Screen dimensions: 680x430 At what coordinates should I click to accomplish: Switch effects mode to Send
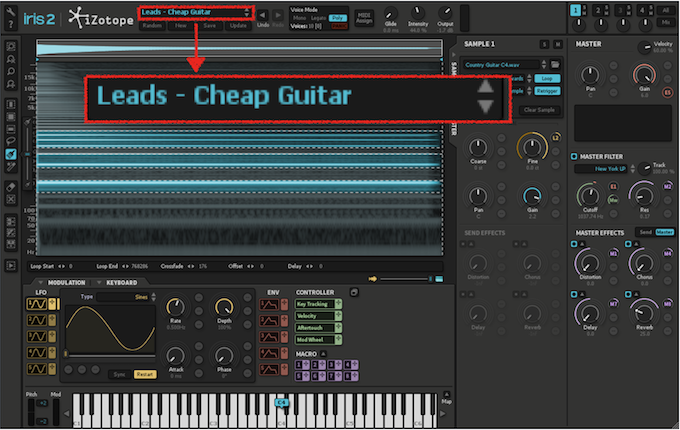pos(645,232)
